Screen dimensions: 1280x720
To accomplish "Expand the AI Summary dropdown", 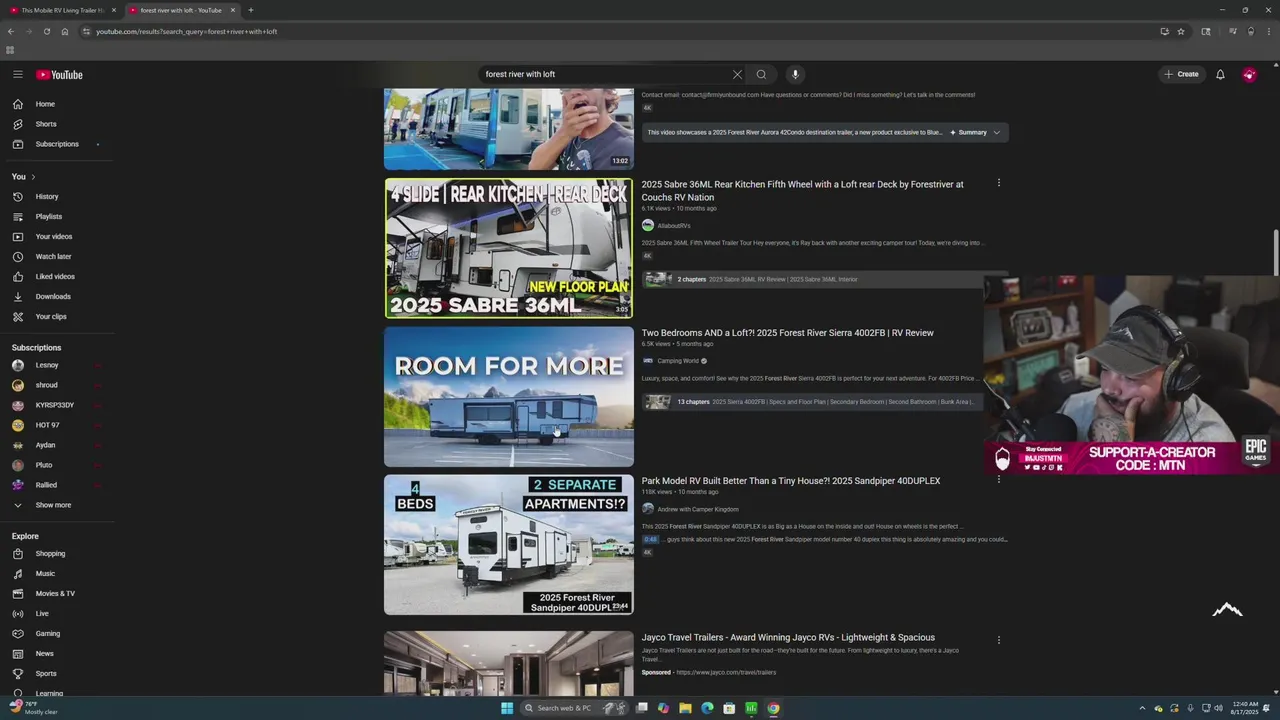I will [x=975, y=132].
